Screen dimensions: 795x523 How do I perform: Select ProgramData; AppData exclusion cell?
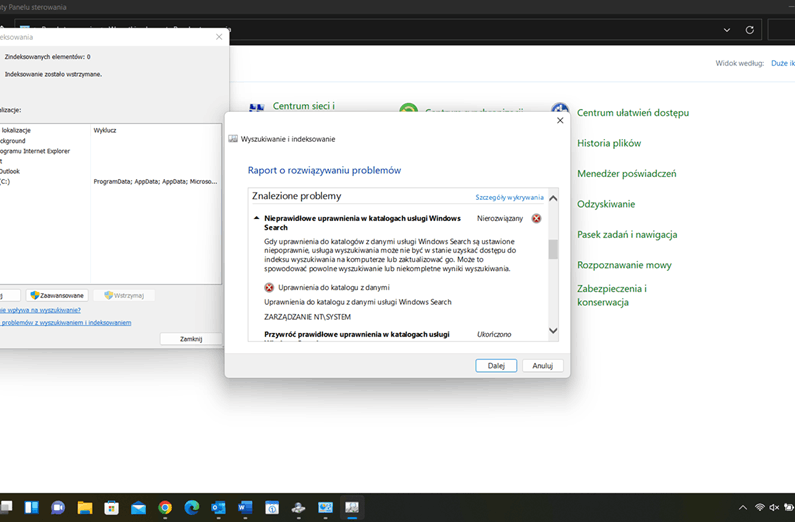[155, 181]
